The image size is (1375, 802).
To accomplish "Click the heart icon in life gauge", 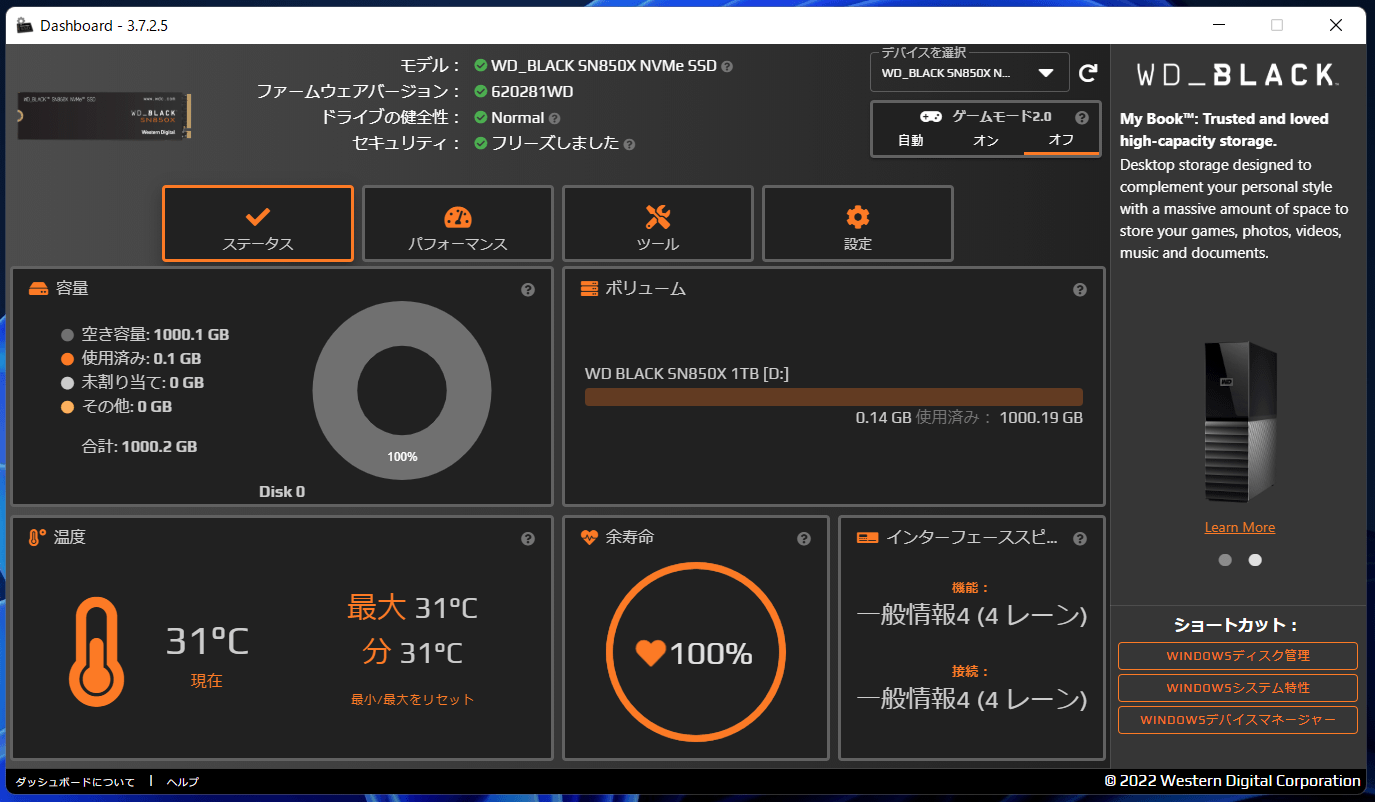I will pyautogui.click(x=650, y=653).
